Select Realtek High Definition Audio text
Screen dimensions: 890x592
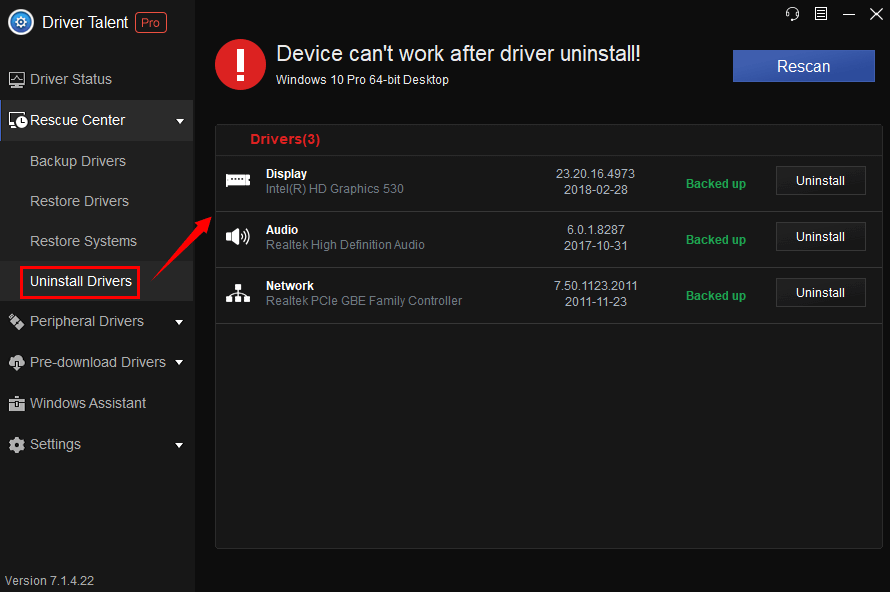click(x=345, y=245)
